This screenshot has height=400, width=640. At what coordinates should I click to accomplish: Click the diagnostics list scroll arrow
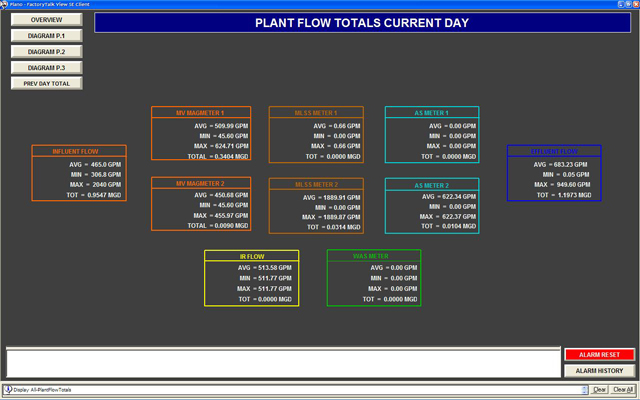[585, 389]
